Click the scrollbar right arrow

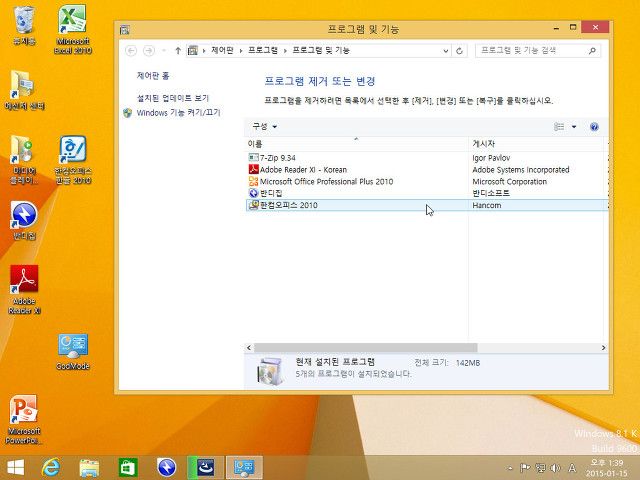[603, 348]
